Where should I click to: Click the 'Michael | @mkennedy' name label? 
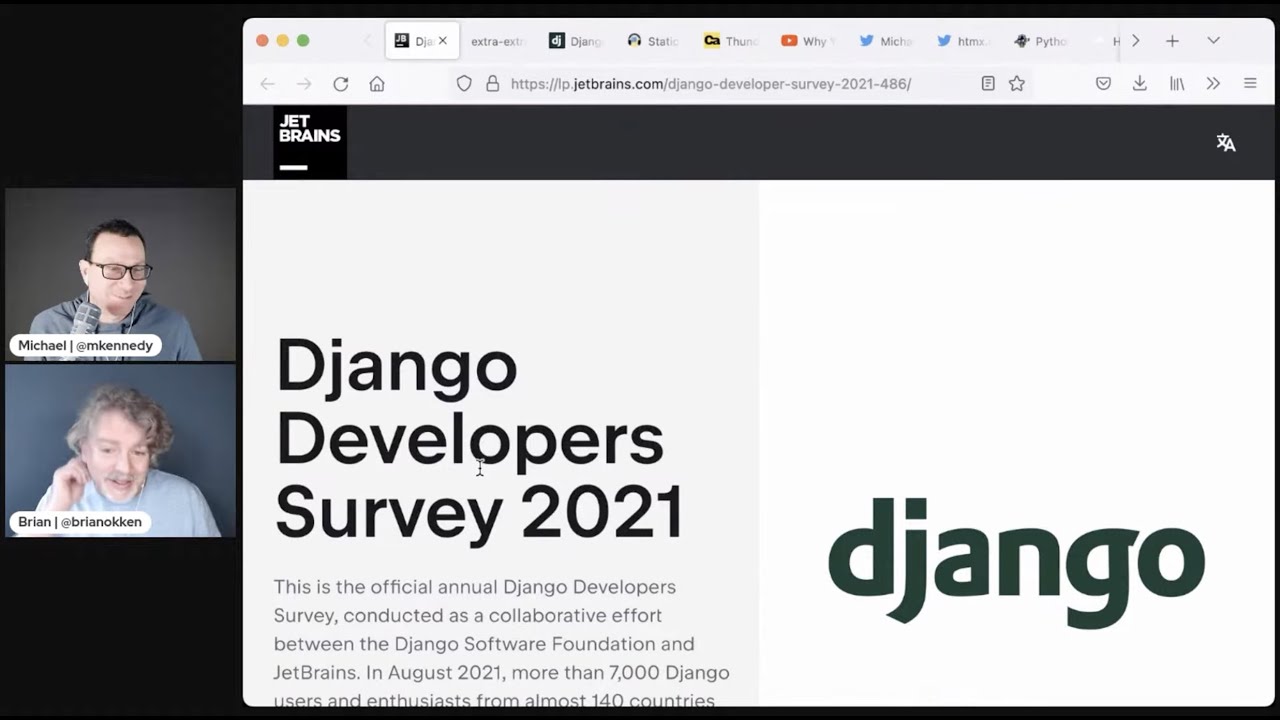click(86, 346)
